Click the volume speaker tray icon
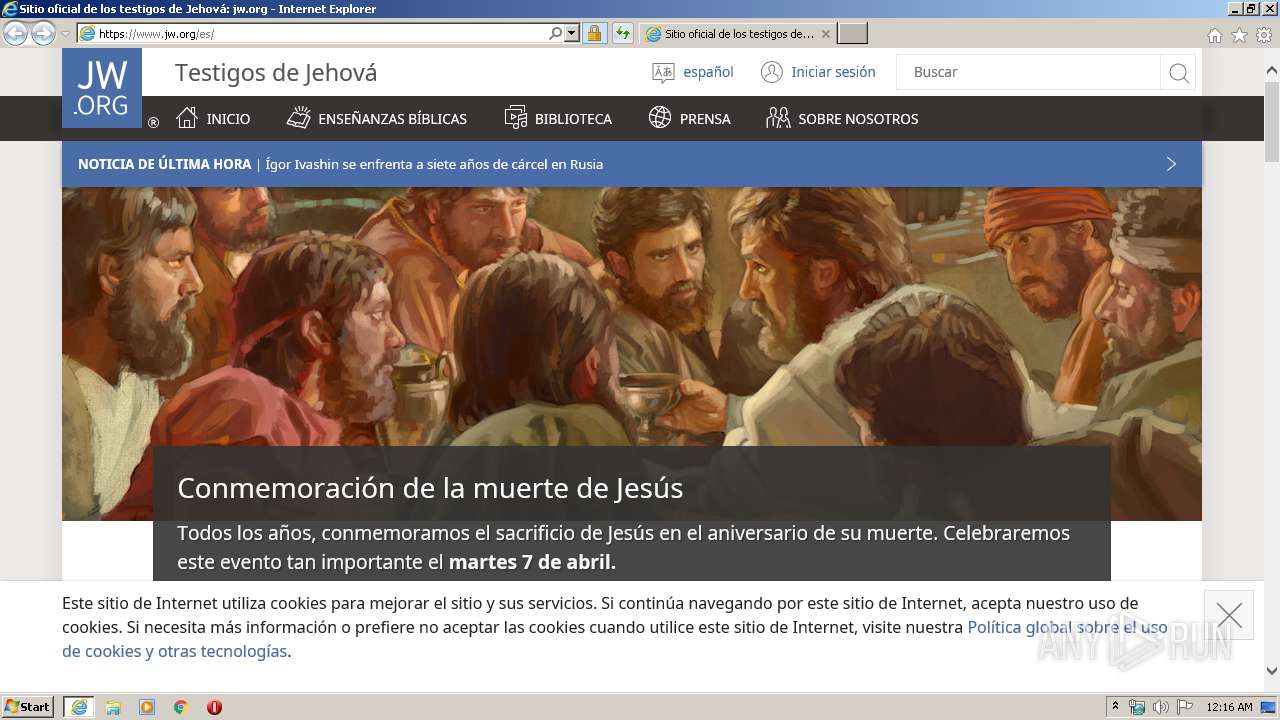Viewport: 1280px width, 720px height. pyautogui.click(x=1160, y=707)
